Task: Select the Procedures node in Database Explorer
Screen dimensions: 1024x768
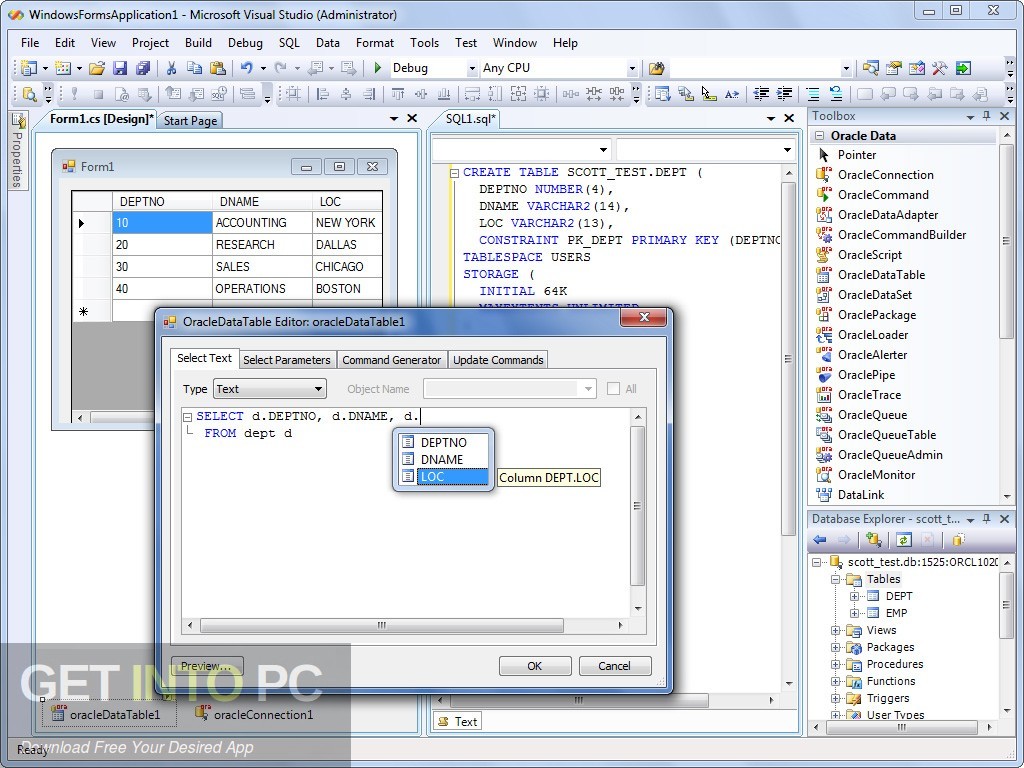Action: point(895,664)
